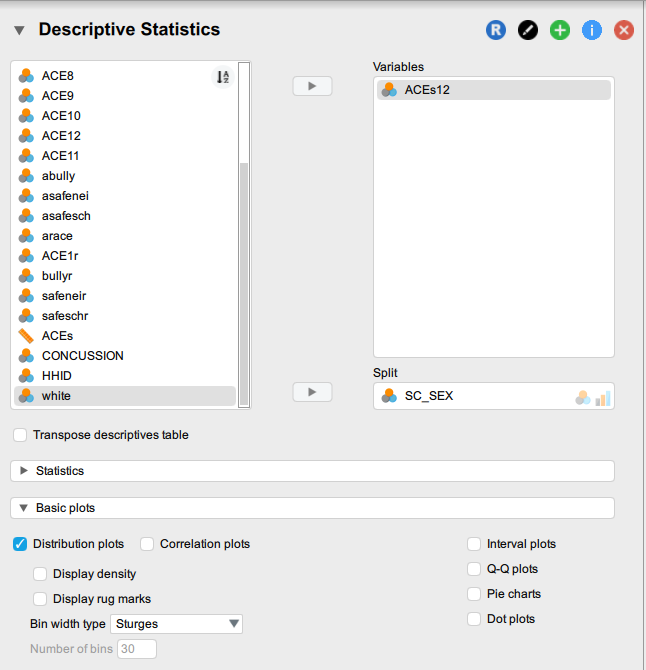646x670 pixels.
Task: Click the nominal icon beside SC_SEX
Action: (389, 396)
